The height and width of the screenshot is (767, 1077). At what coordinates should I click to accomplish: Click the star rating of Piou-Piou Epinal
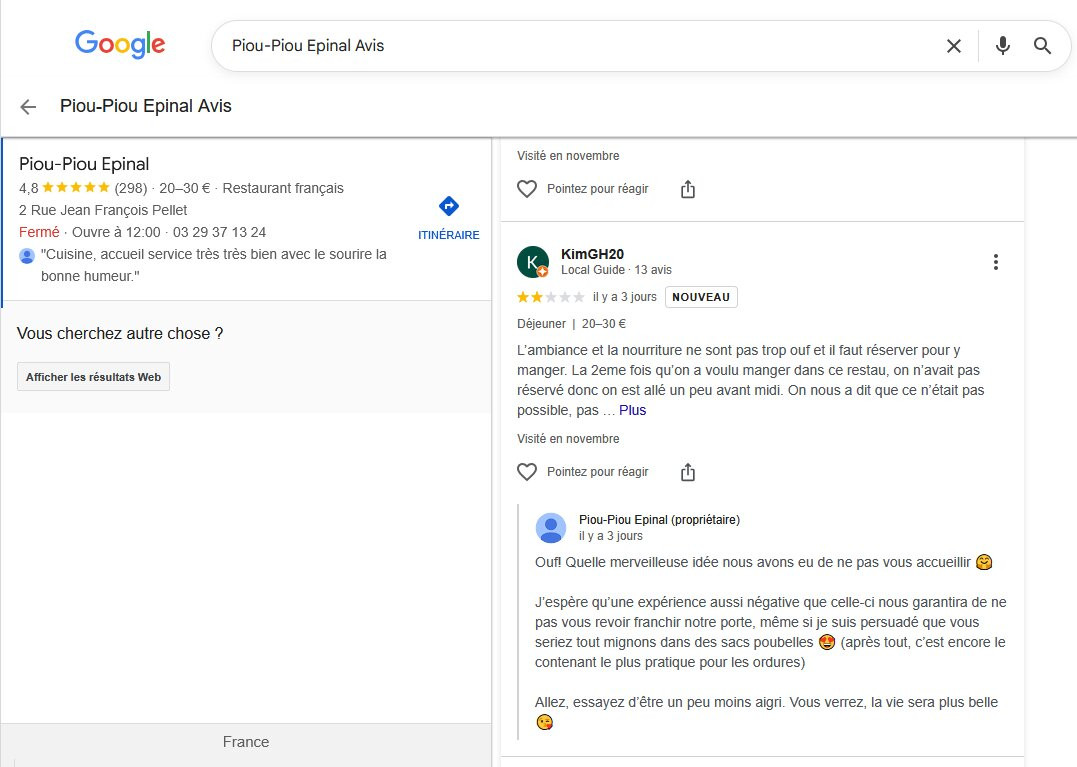76,187
